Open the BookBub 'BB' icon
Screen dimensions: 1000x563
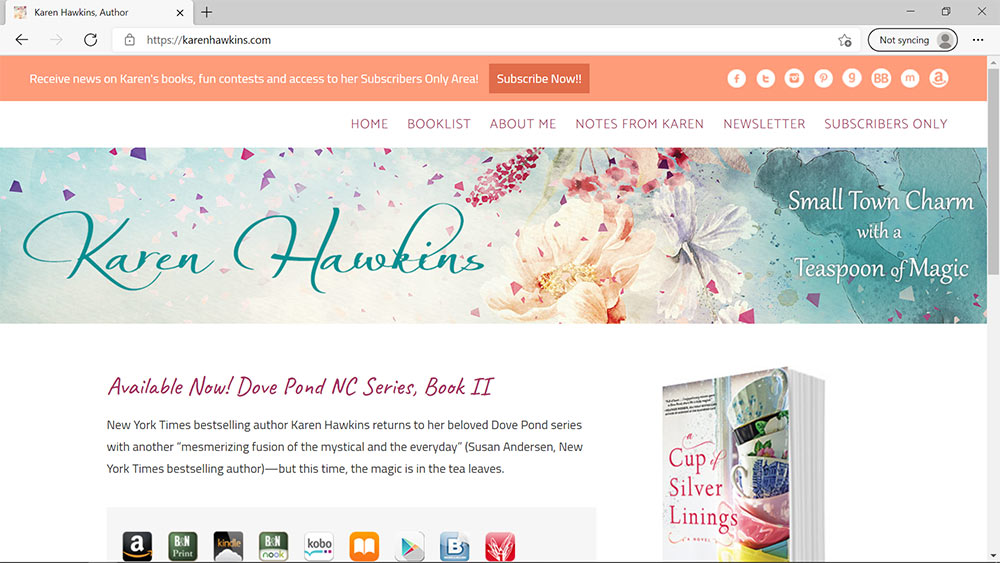coord(881,79)
